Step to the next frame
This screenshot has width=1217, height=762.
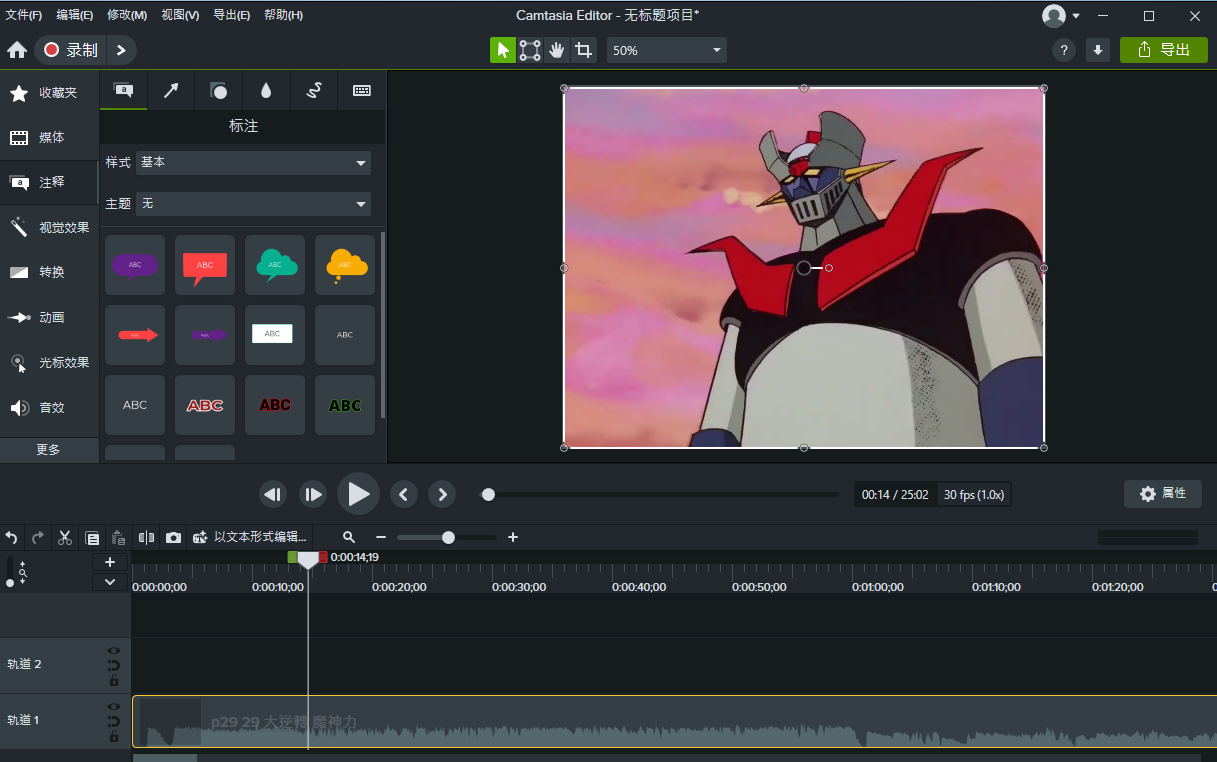coord(313,494)
